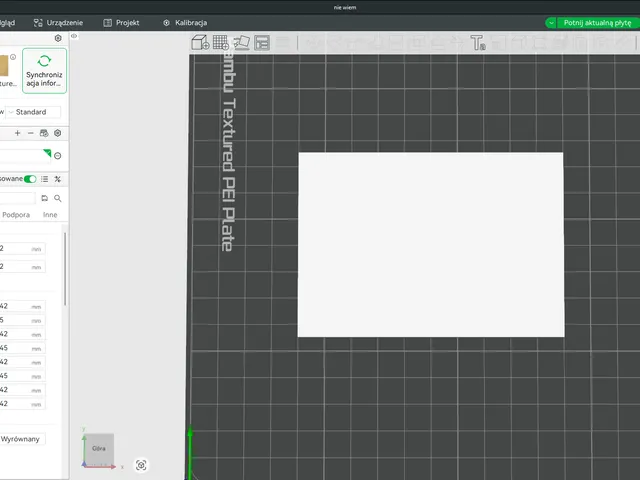640x480 pixels.
Task: Click the Góra face of view cube
Action: coord(99,449)
